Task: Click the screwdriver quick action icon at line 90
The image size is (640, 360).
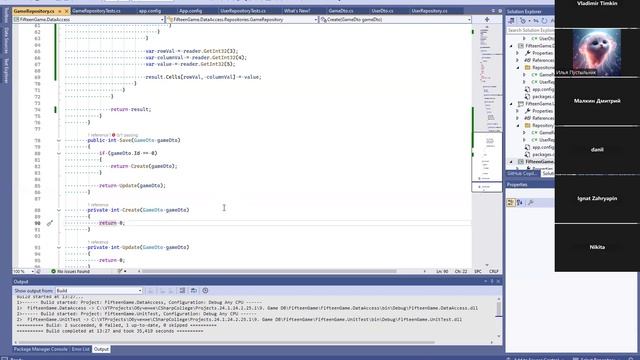Action: coord(50,223)
